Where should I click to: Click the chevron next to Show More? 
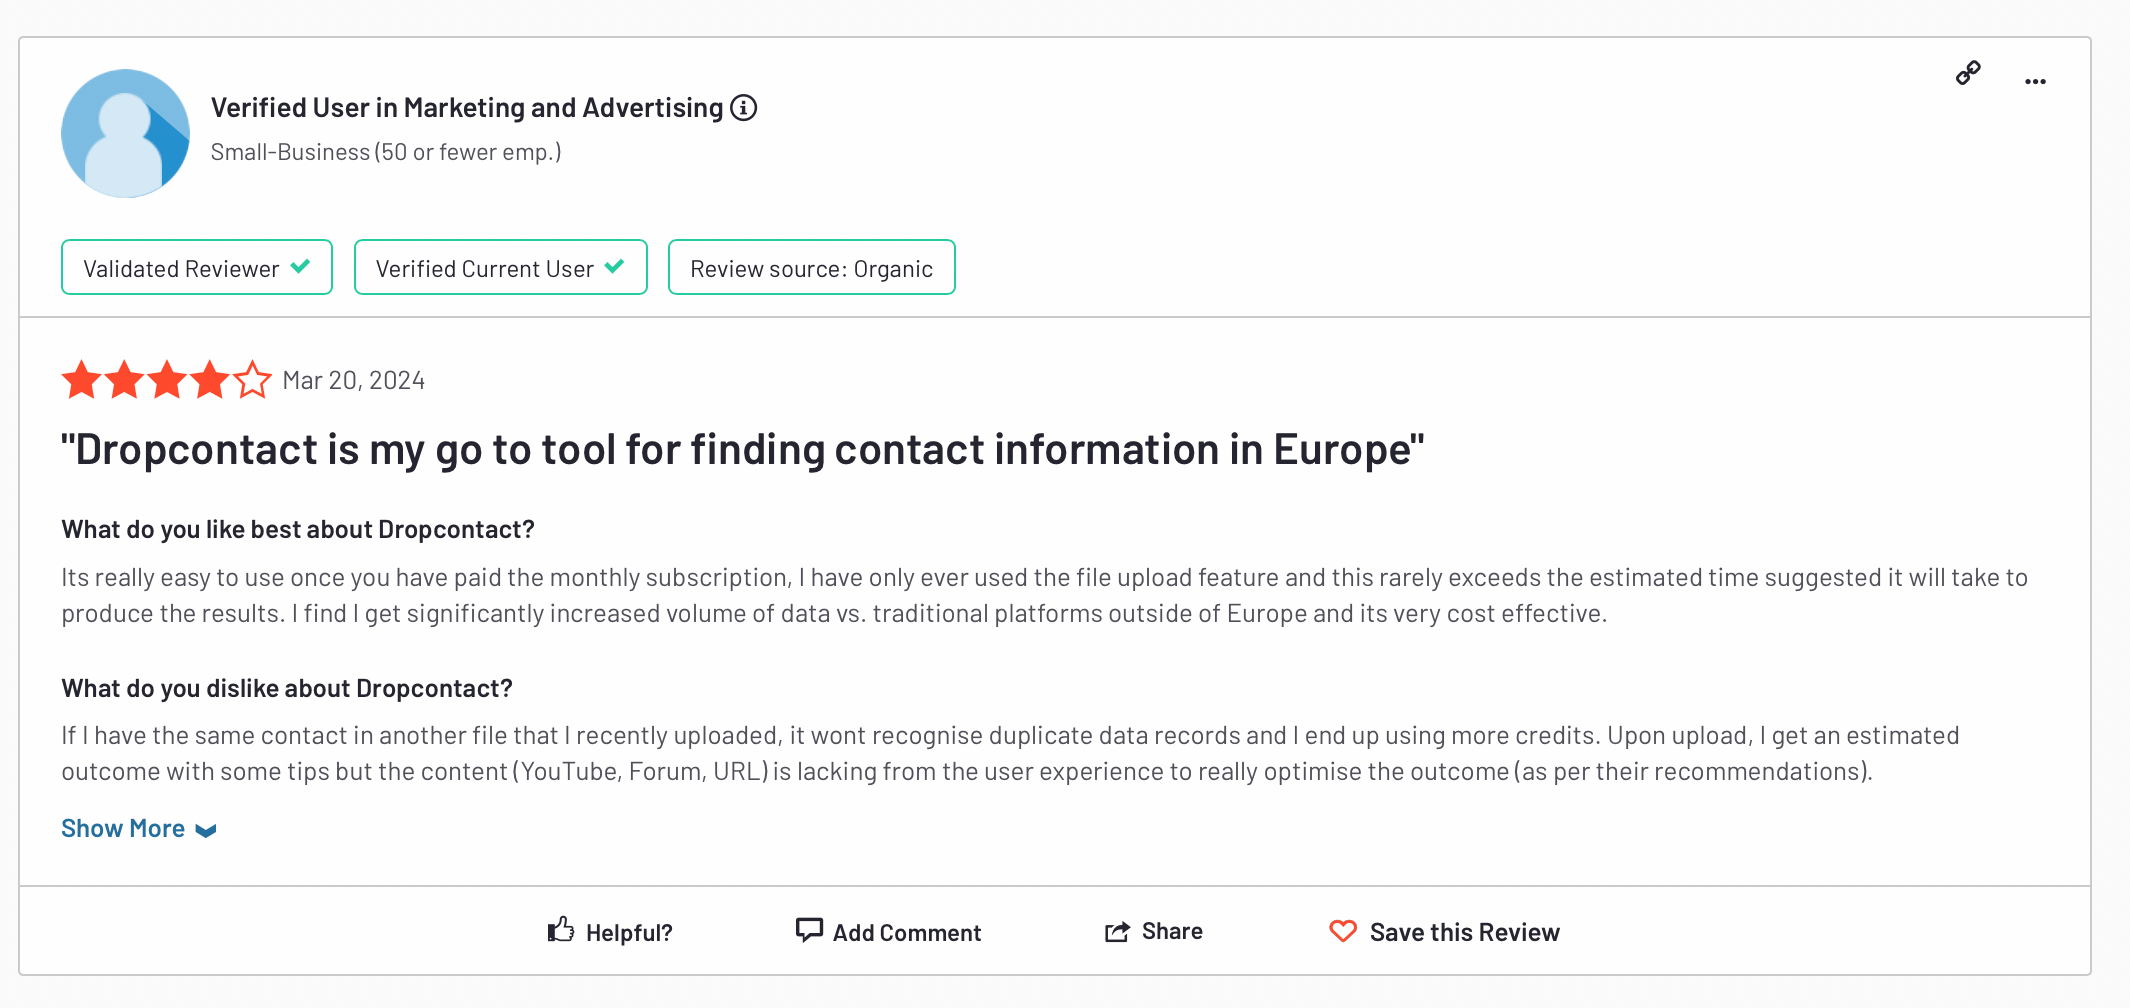(206, 831)
